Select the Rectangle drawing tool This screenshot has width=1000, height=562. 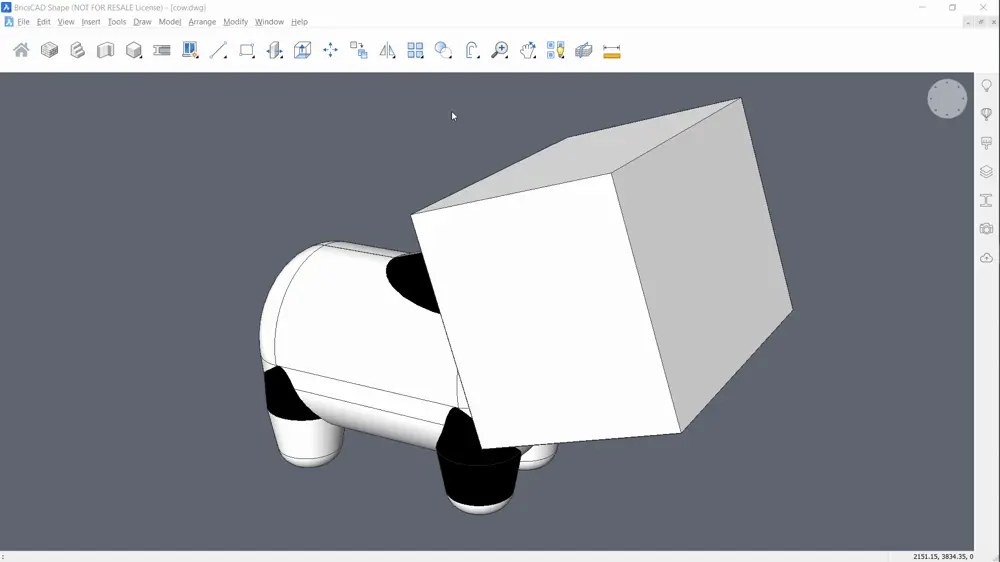(247, 50)
